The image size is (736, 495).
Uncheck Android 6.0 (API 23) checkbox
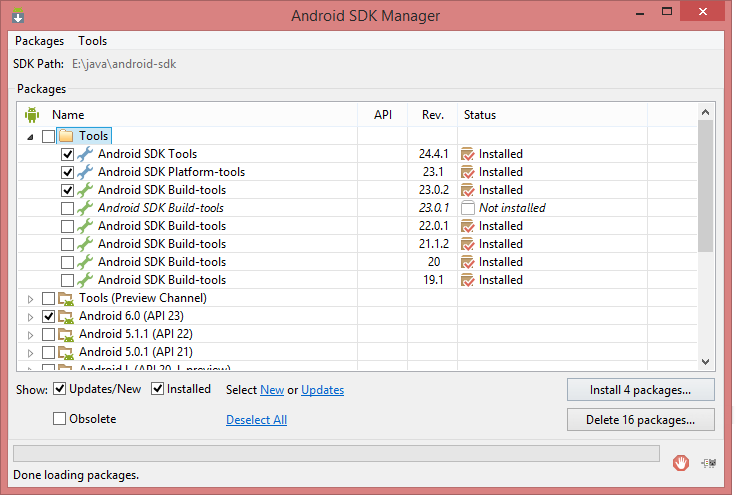[48, 316]
